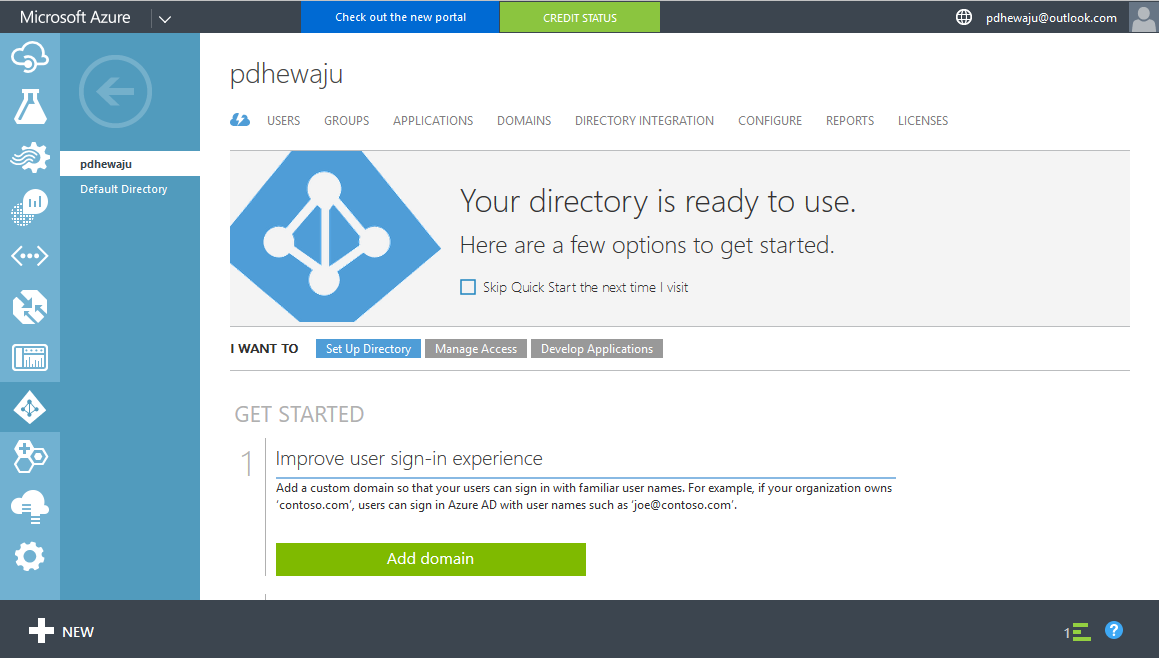Screen dimensions: 1159x658
Task: Open the Settings gear in the sidebar
Action: click(30, 557)
